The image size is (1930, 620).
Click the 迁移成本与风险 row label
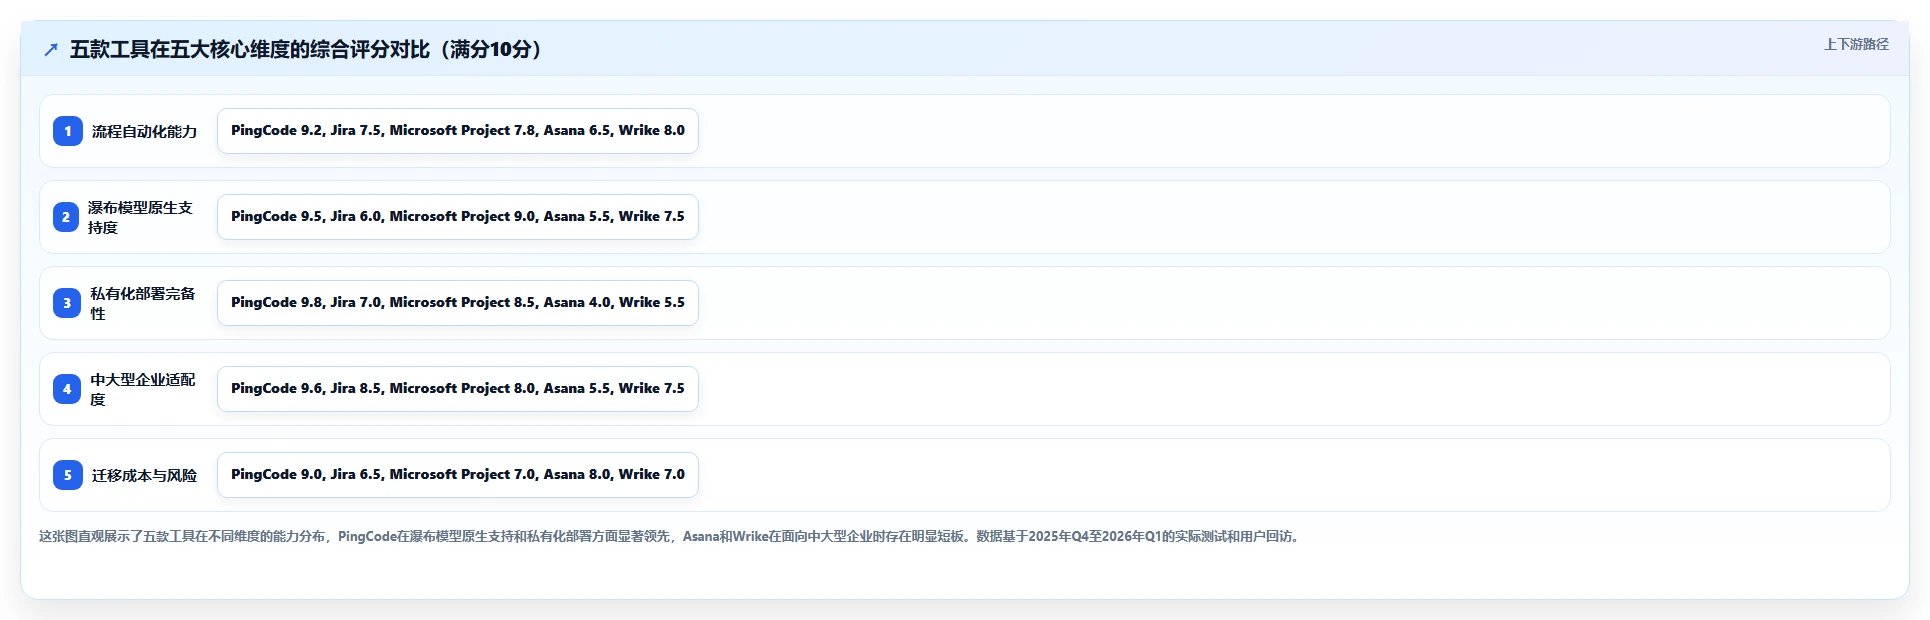145,475
